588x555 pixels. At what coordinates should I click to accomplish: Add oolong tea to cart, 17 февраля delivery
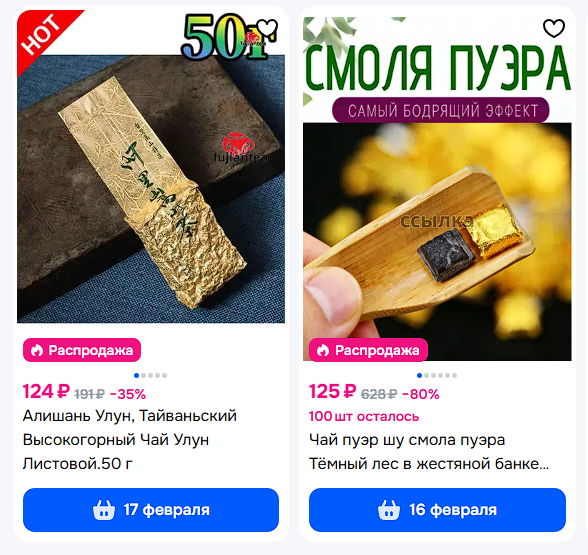[x=151, y=510]
